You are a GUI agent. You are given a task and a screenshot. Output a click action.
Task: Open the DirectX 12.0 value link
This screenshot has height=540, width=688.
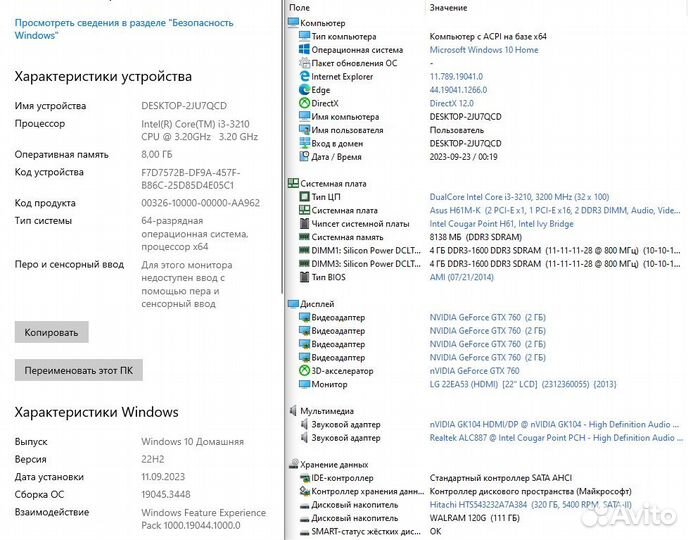[x=452, y=103]
